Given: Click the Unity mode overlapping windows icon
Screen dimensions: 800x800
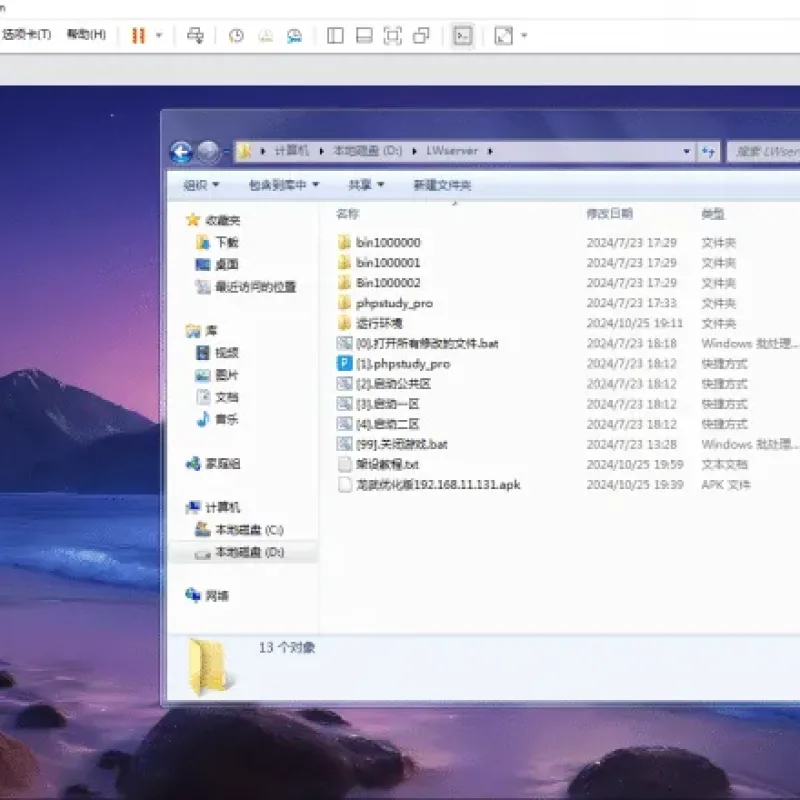Looking at the screenshot, I should (421, 36).
